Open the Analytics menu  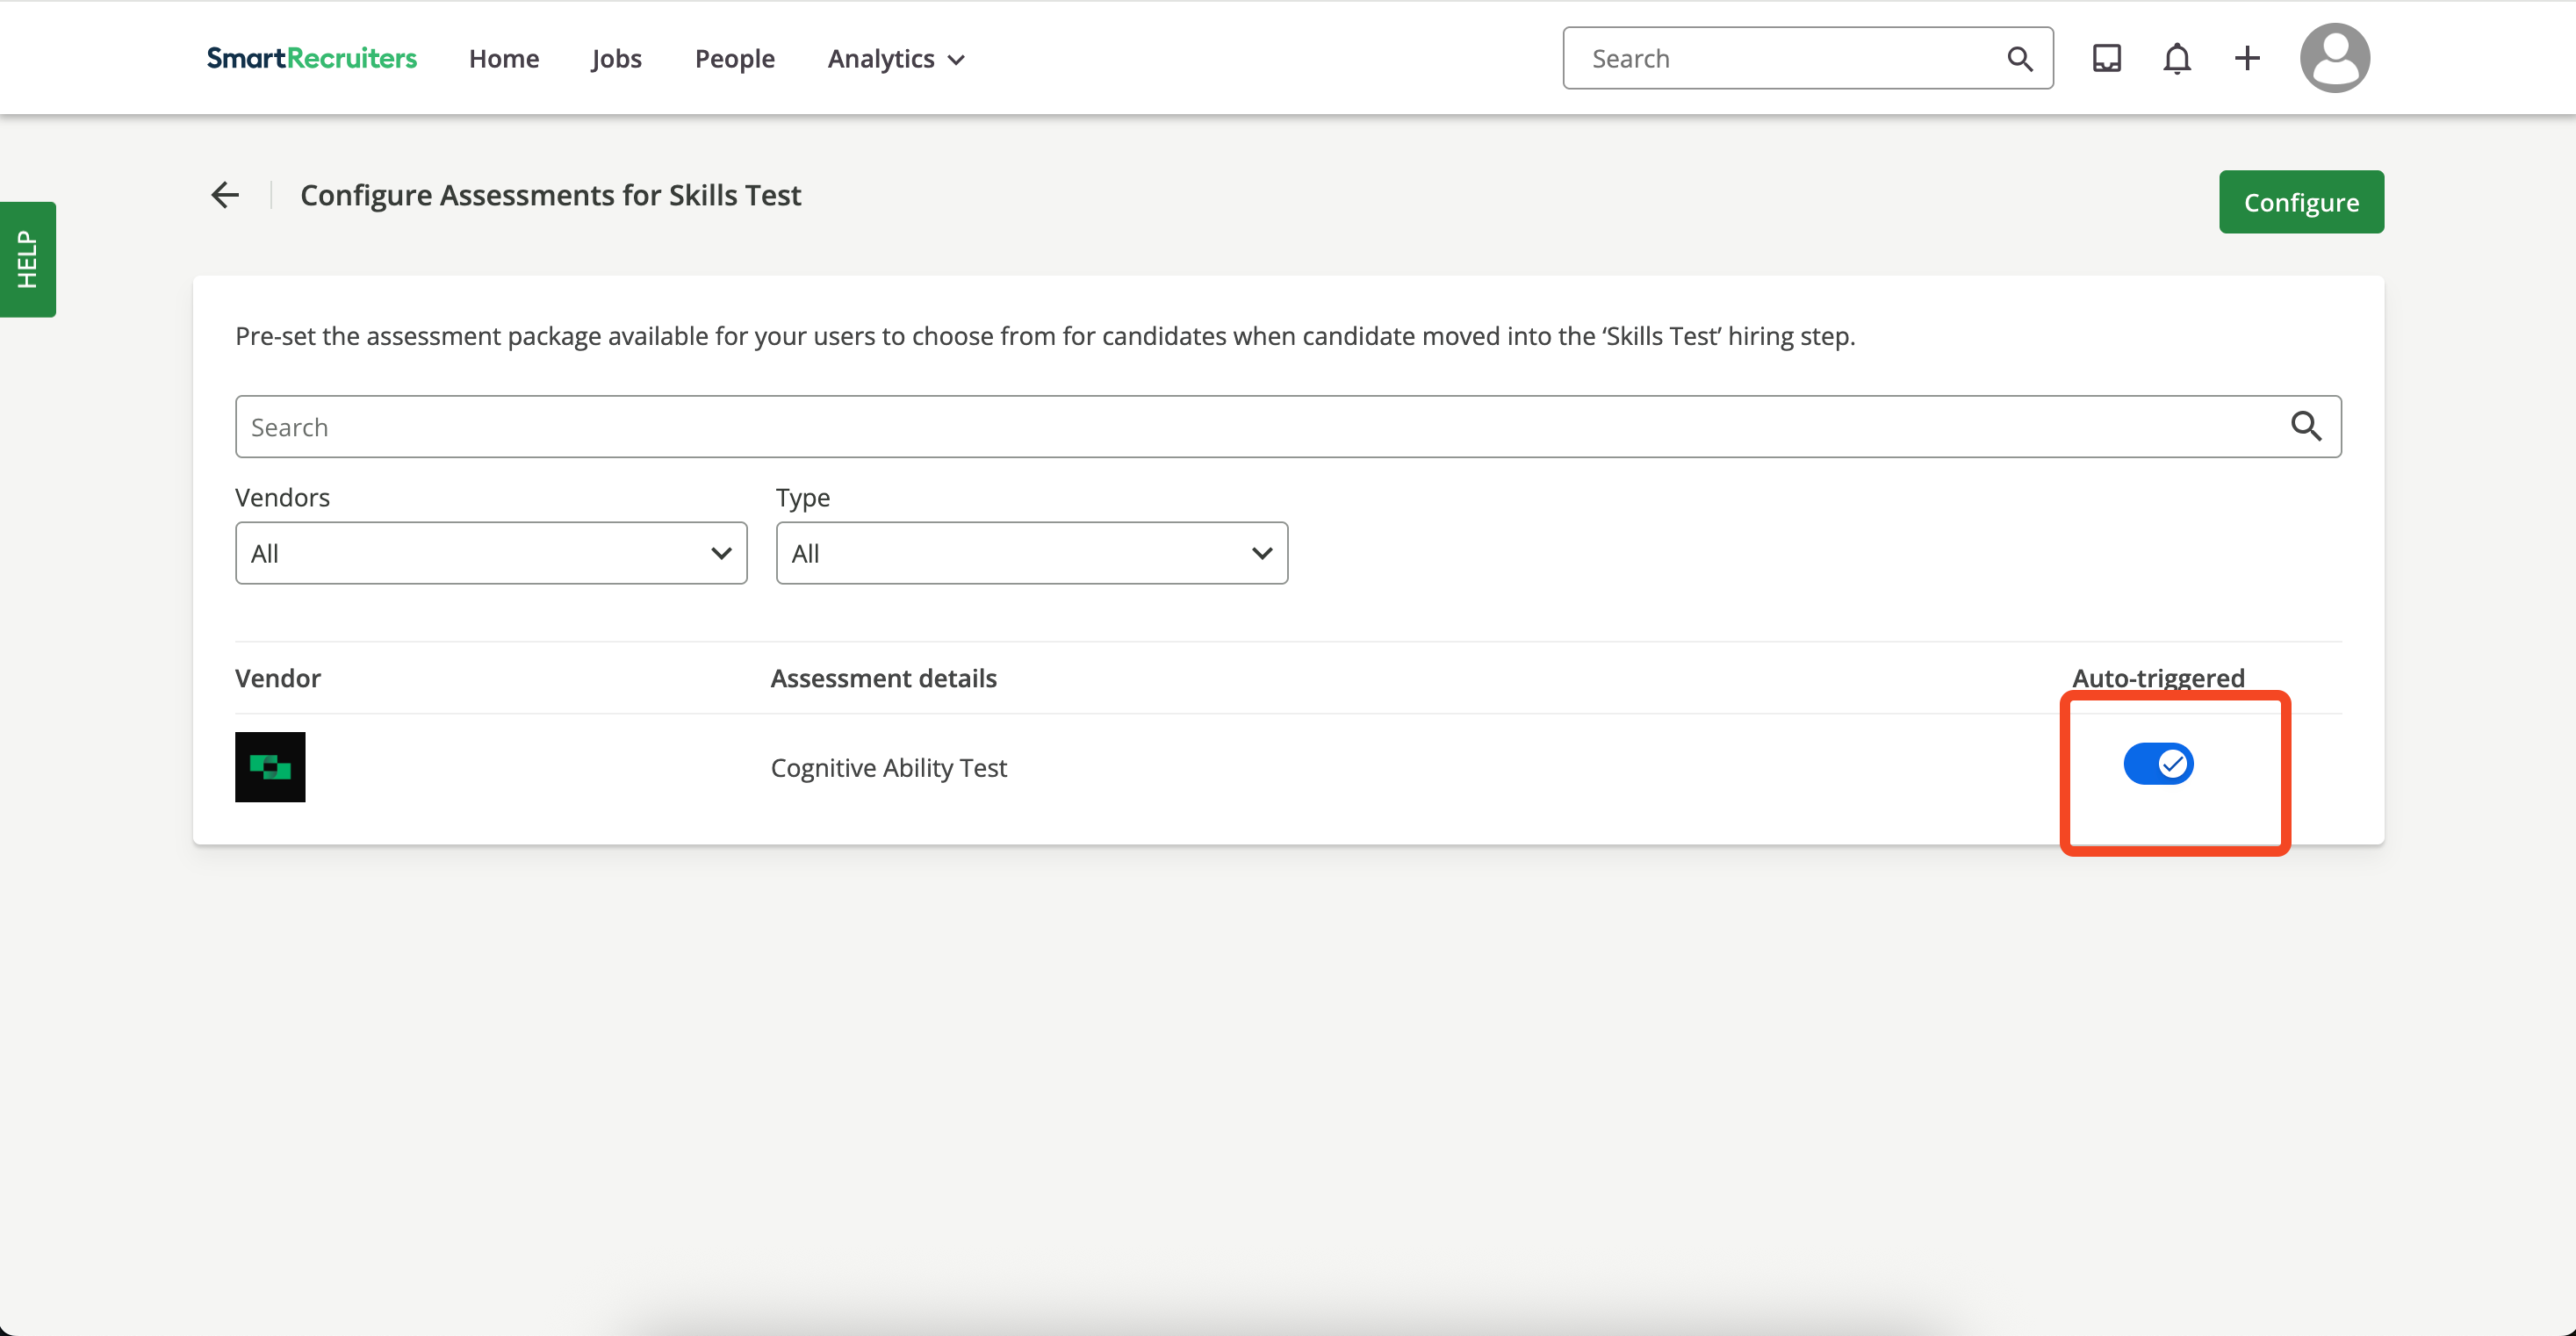[x=895, y=59]
